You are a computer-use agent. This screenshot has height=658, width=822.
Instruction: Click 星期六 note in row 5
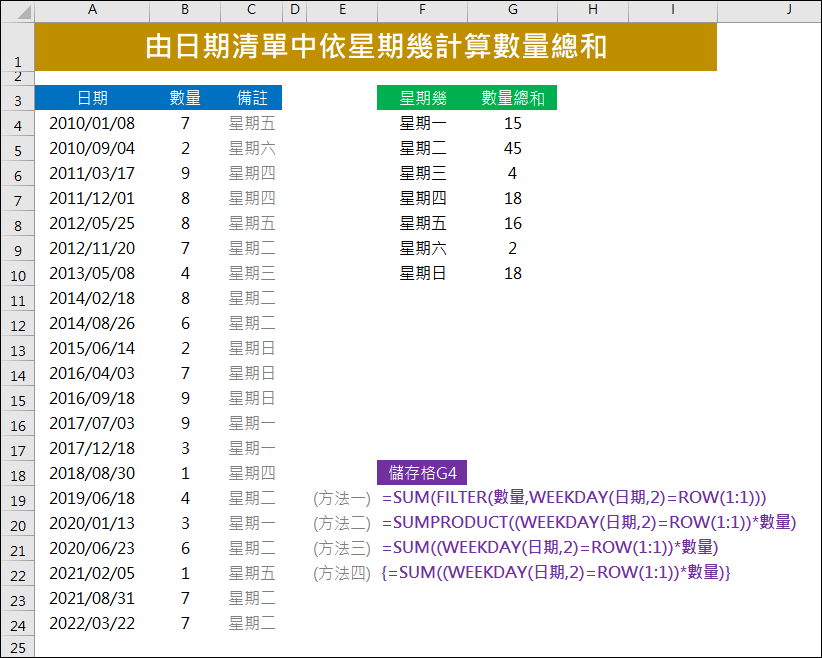252,148
